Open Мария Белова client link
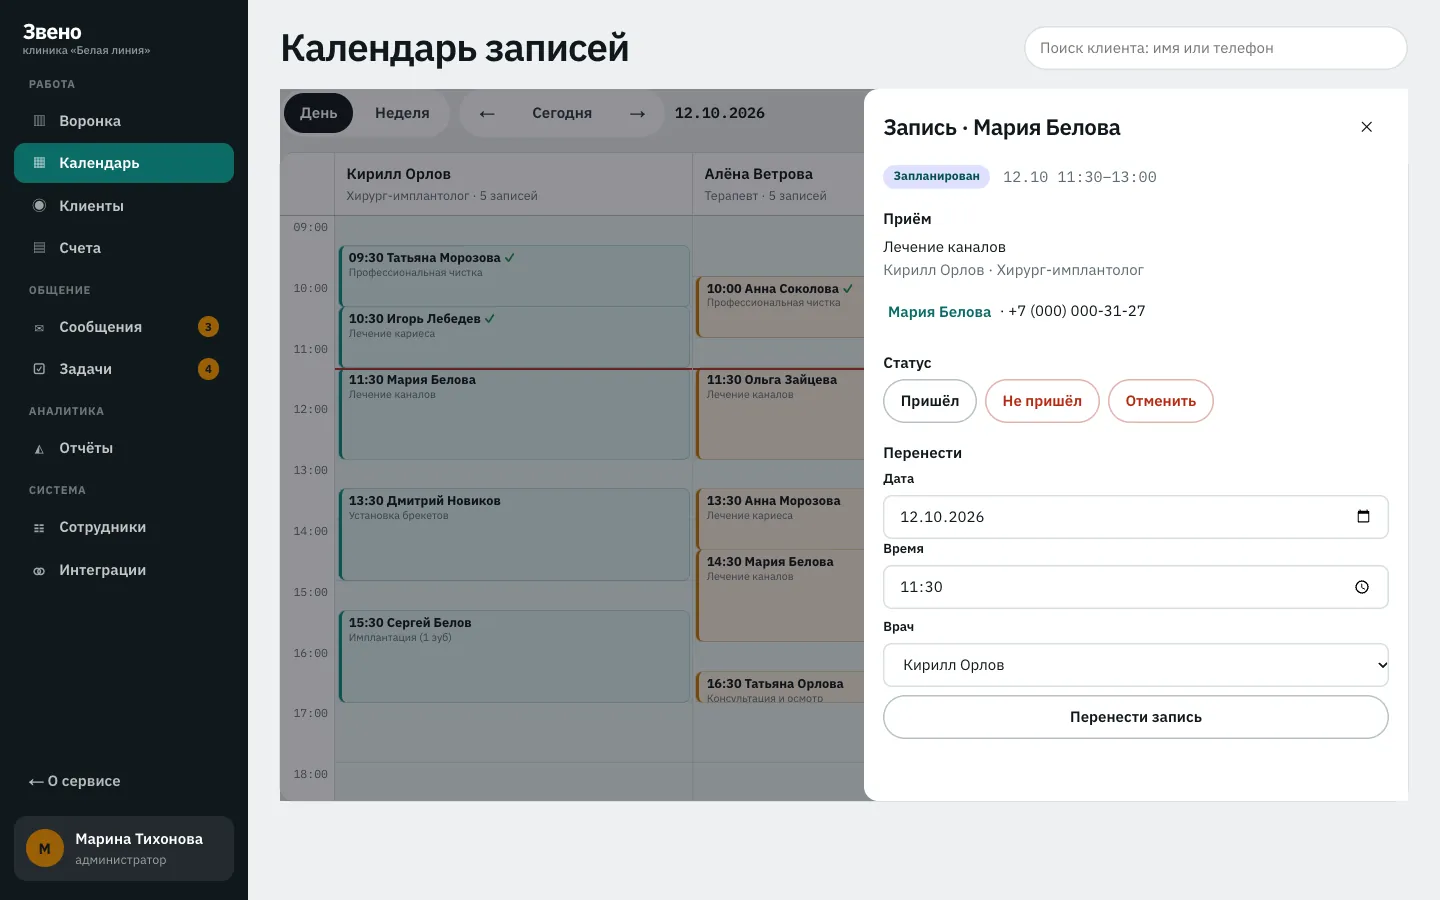This screenshot has width=1440, height=900. (939, 312)
